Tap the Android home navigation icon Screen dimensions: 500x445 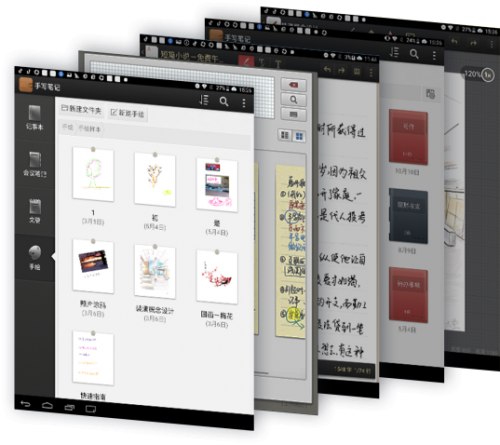pyautogui.click(x=47, y=405)
